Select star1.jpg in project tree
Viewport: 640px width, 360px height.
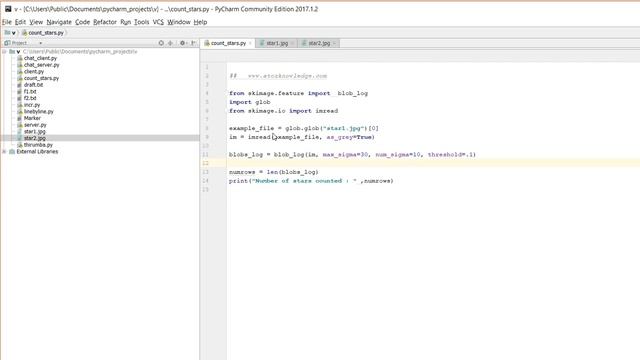(35, 132)
